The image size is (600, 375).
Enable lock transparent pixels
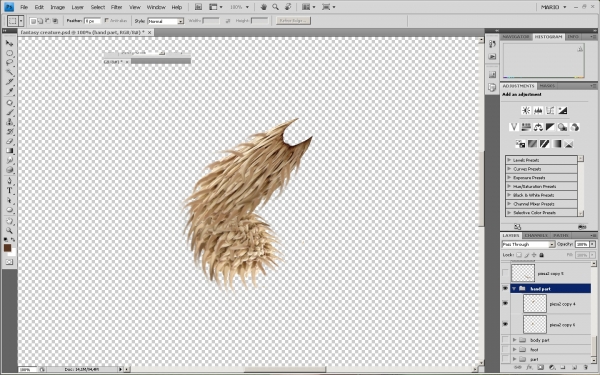pyautogui.click(x=519, y=255)
